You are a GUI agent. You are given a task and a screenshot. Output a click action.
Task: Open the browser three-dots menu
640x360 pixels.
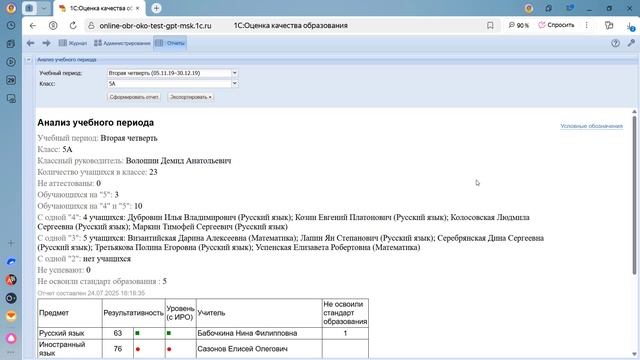[x=587, y=25]
